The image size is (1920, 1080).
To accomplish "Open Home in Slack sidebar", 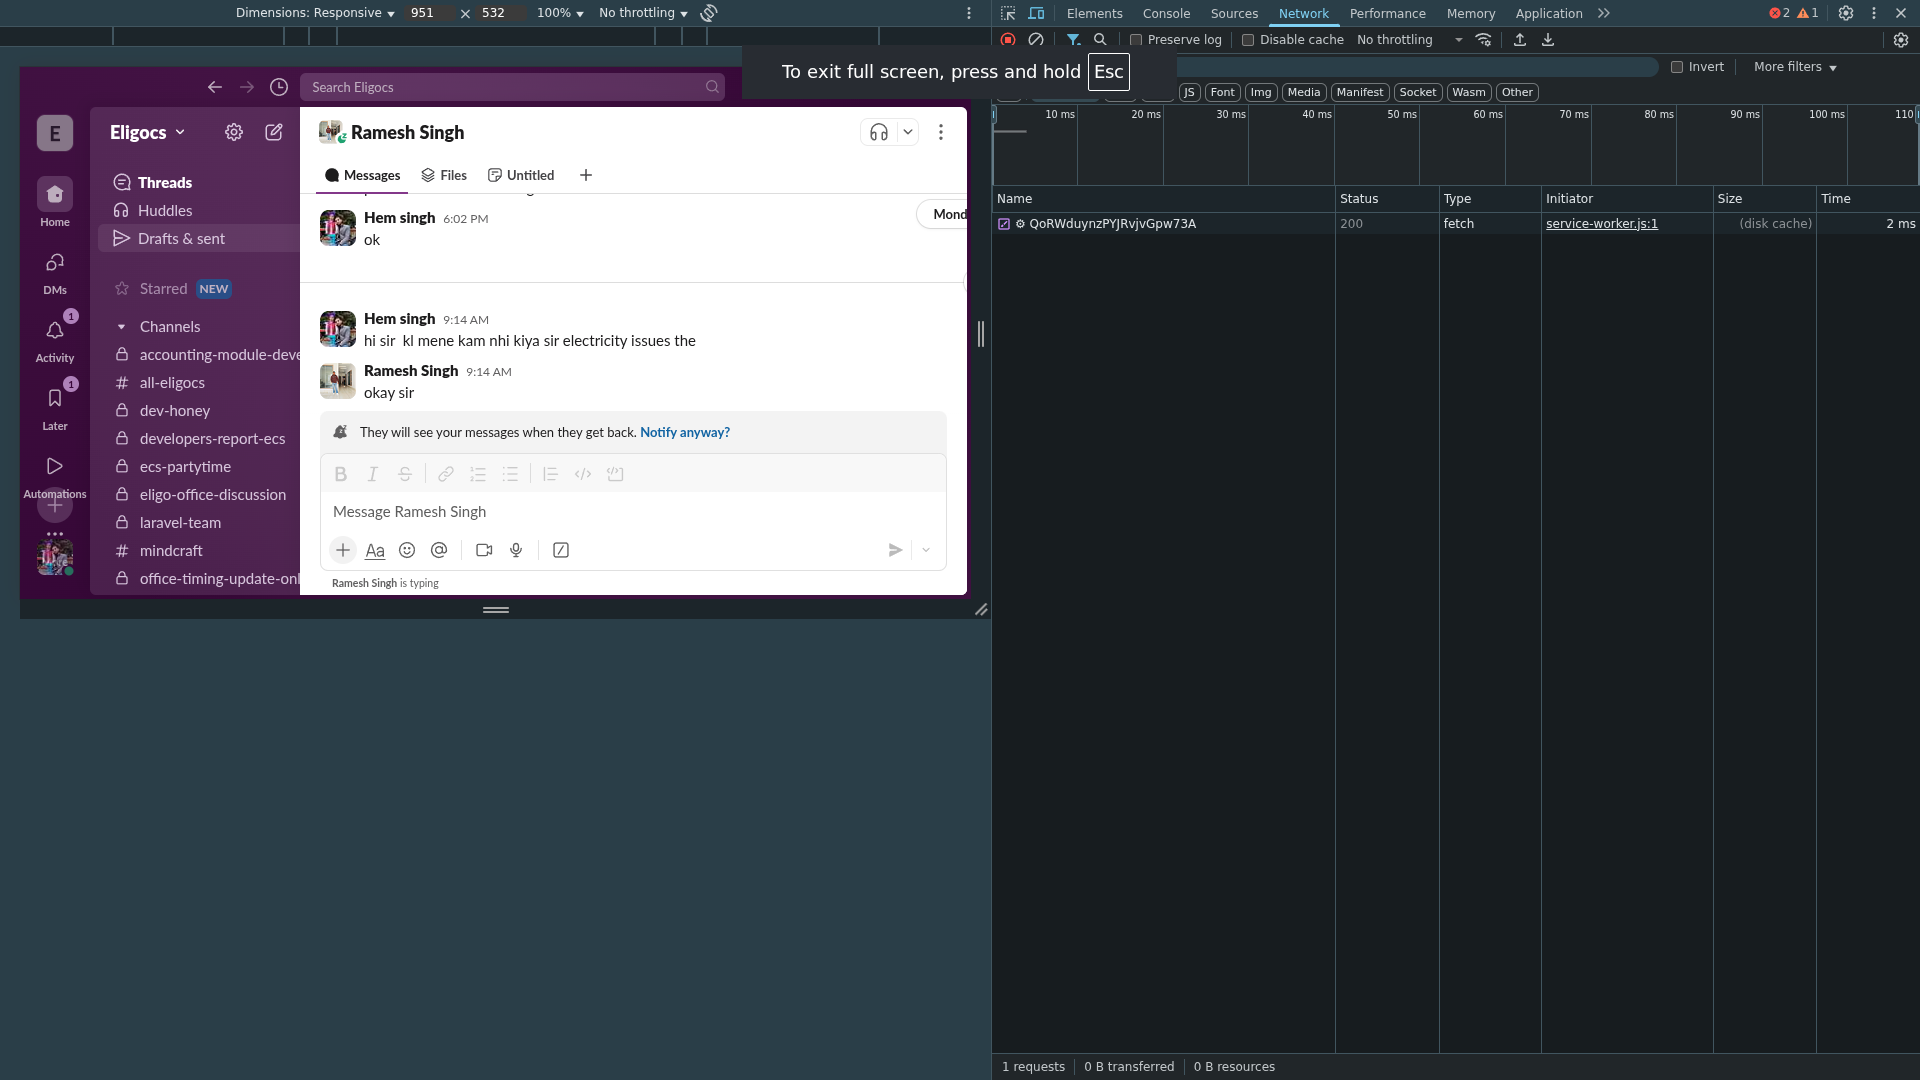I will pyautogui.click(x=55, y=203).
